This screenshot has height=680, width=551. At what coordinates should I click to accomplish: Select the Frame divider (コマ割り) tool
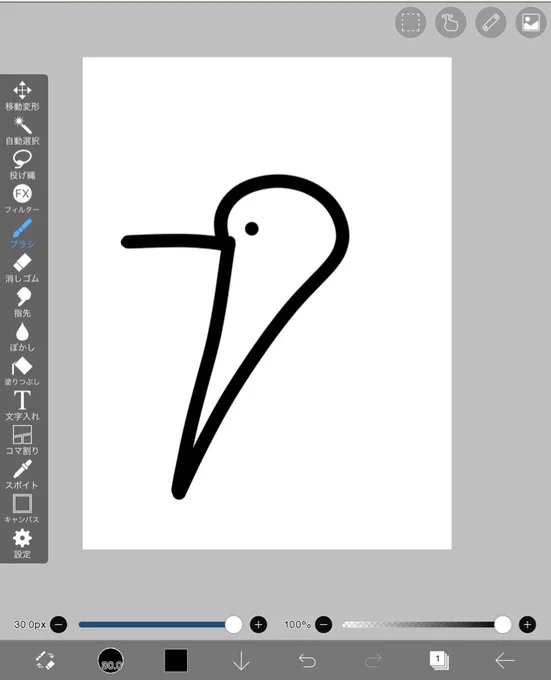coord(22,440)
